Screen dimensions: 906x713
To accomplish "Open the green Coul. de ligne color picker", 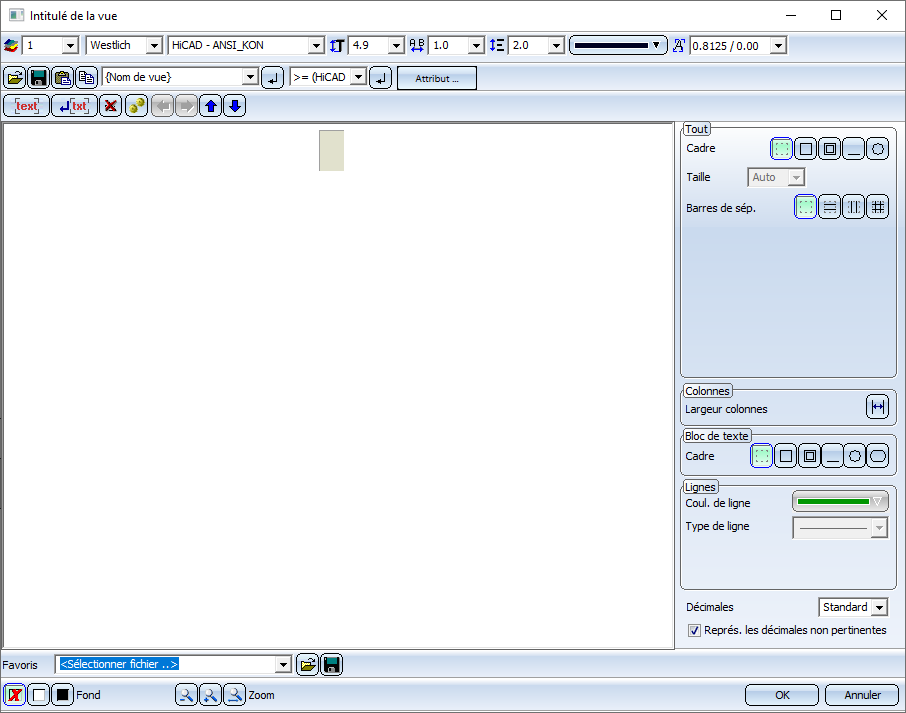I will pyautogui.click(x=840, y=501).
